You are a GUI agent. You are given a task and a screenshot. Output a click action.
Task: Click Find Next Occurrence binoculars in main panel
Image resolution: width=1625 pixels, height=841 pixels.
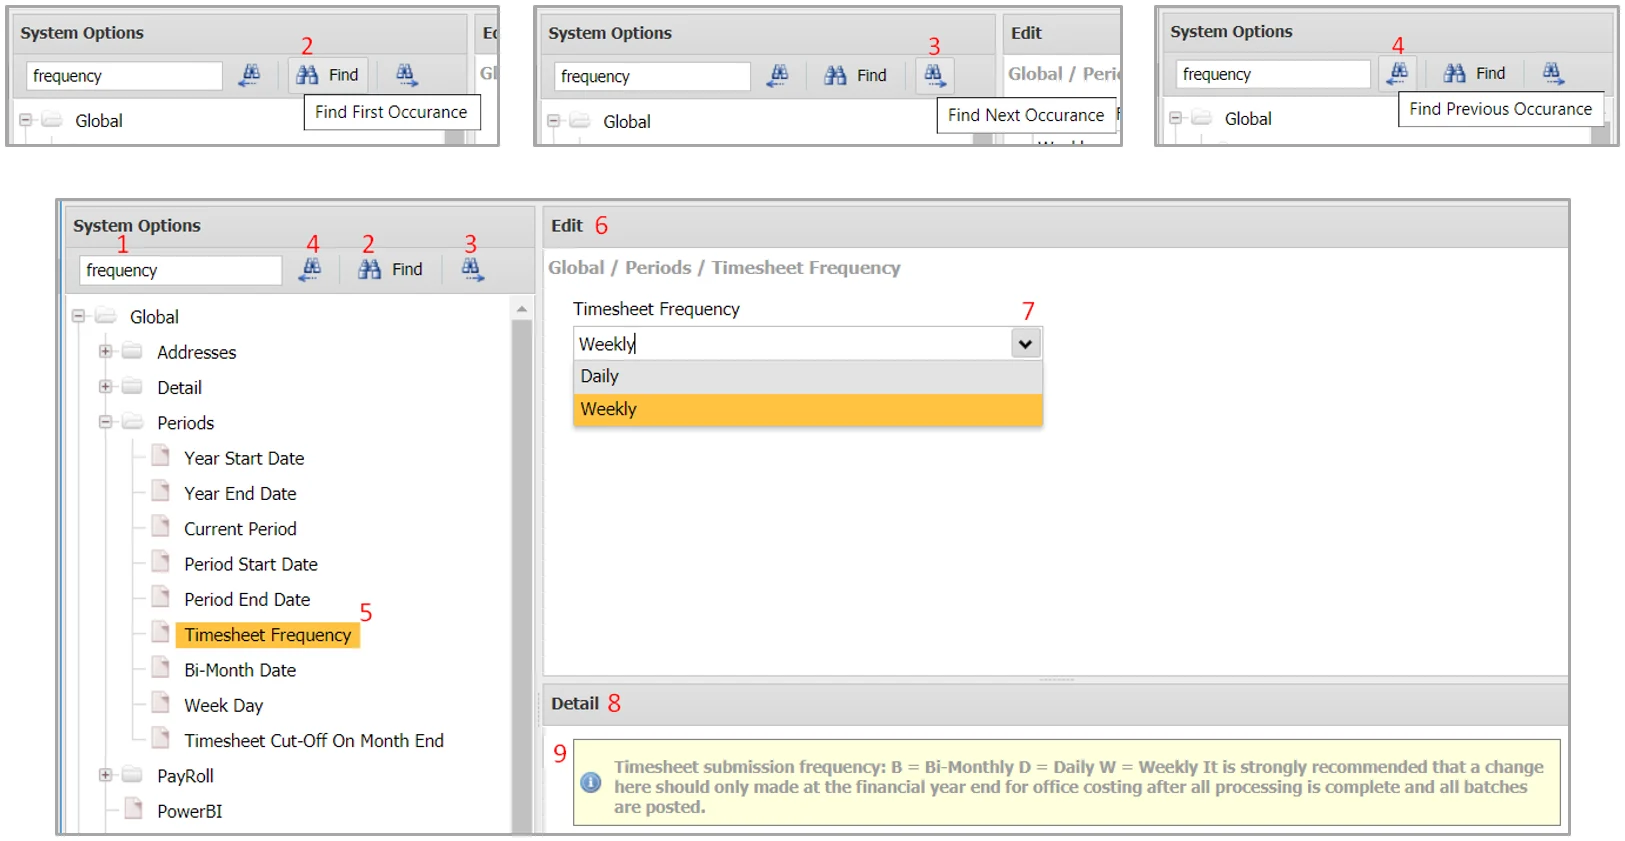[x=472, y=269]
